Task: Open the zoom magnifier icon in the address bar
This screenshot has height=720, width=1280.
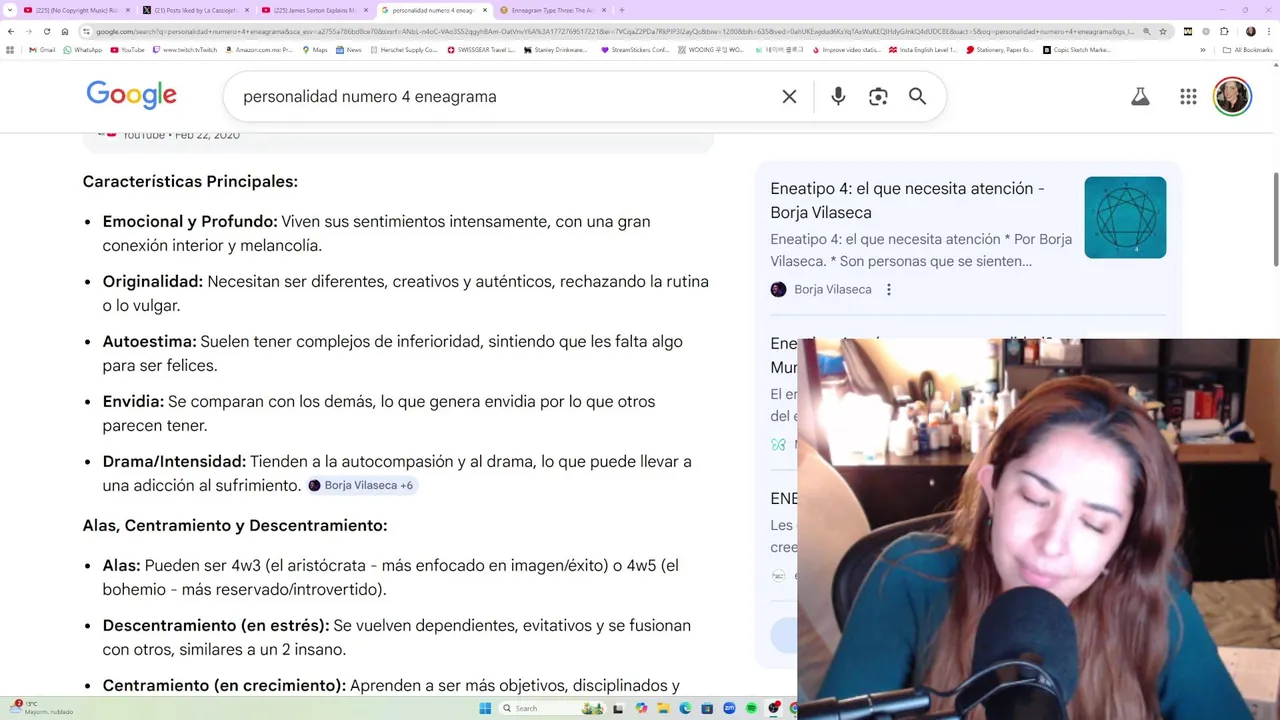Action: [1146, 31]
